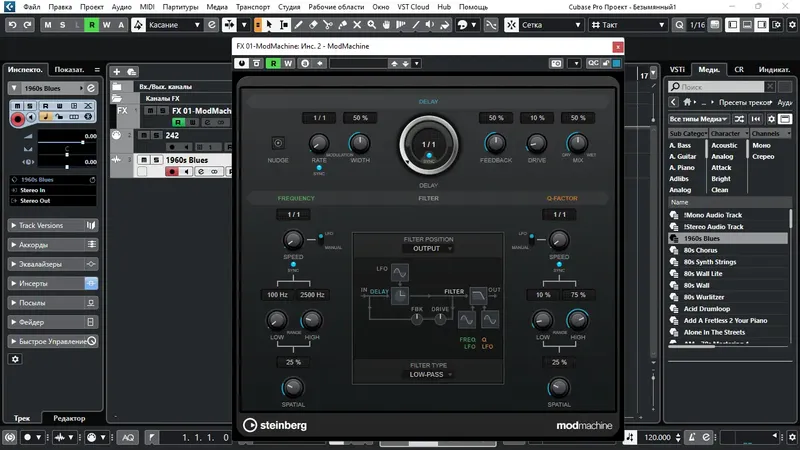Open the Filter Type LOW-PASS dropdown
The height and width of the screenshot is (450, 800).
pyautogui.click(x=428, y=374)
